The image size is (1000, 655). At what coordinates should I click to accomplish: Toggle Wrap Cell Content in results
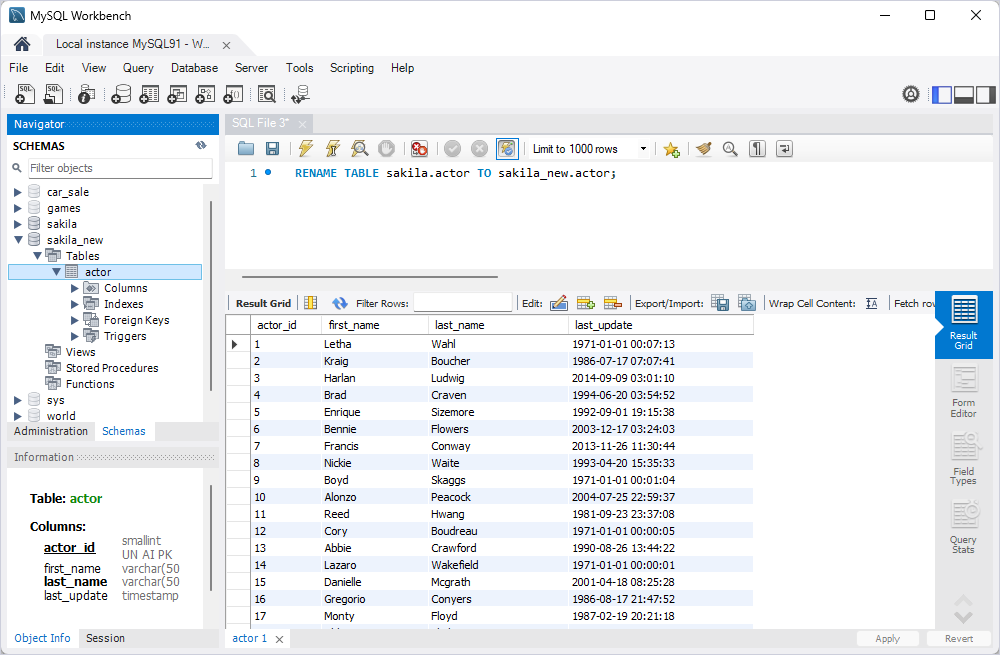(x=872, y=304)
